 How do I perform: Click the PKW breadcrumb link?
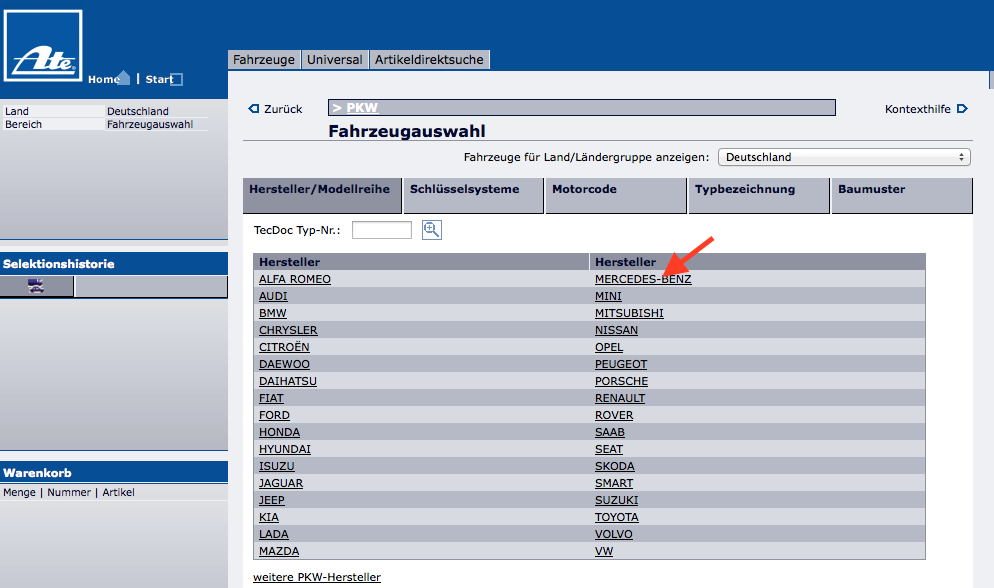tap(362, 108)
